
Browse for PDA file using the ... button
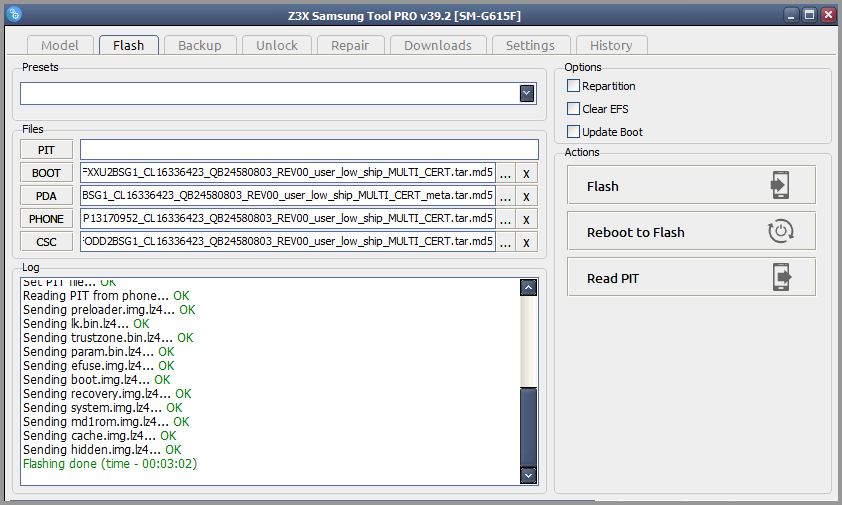[x=505, y=197]
